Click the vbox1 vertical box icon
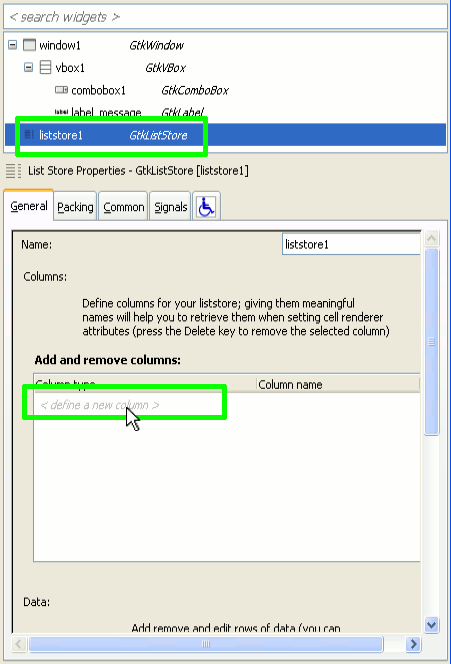 pos(45,67)
